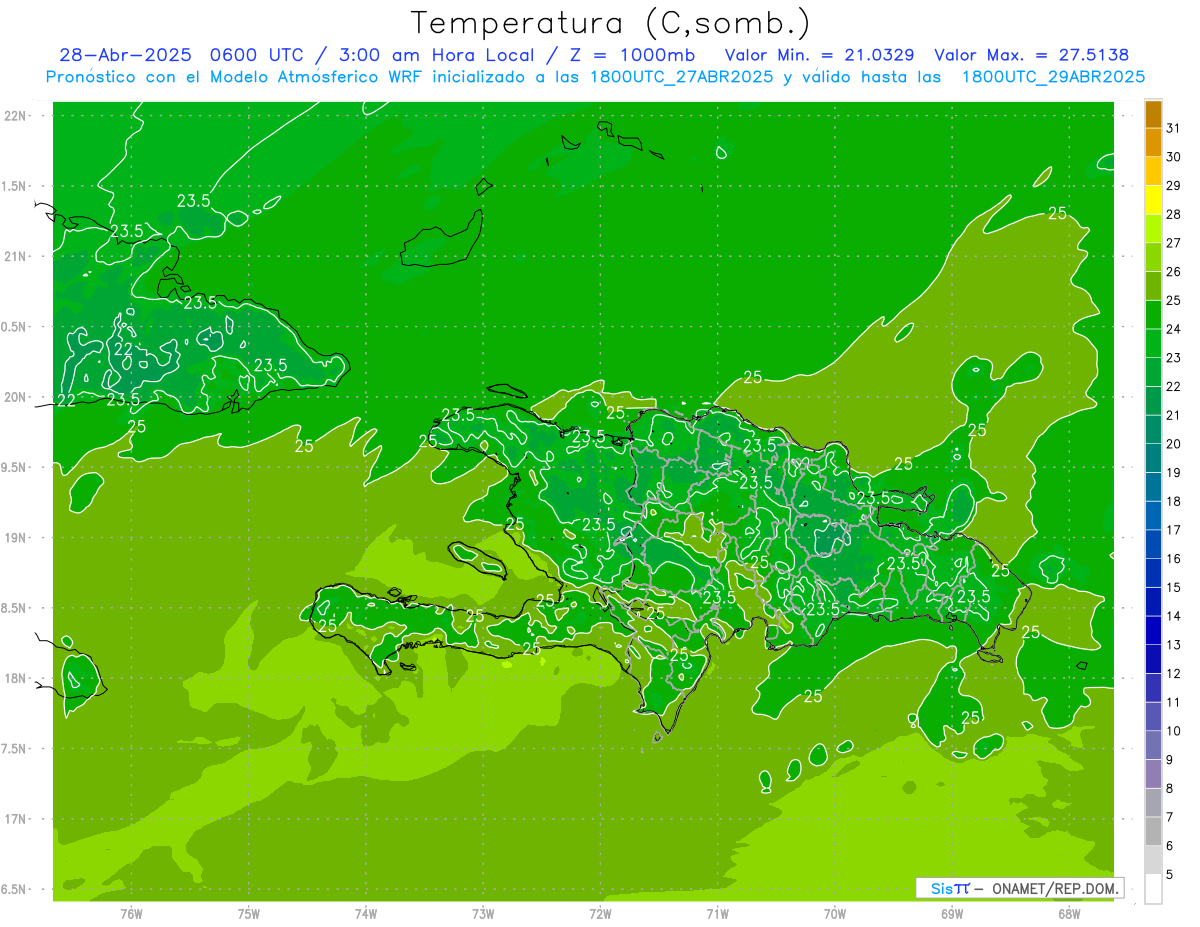
Task: Click the '74W' longitude axis label
Action: tap(366, 913)
